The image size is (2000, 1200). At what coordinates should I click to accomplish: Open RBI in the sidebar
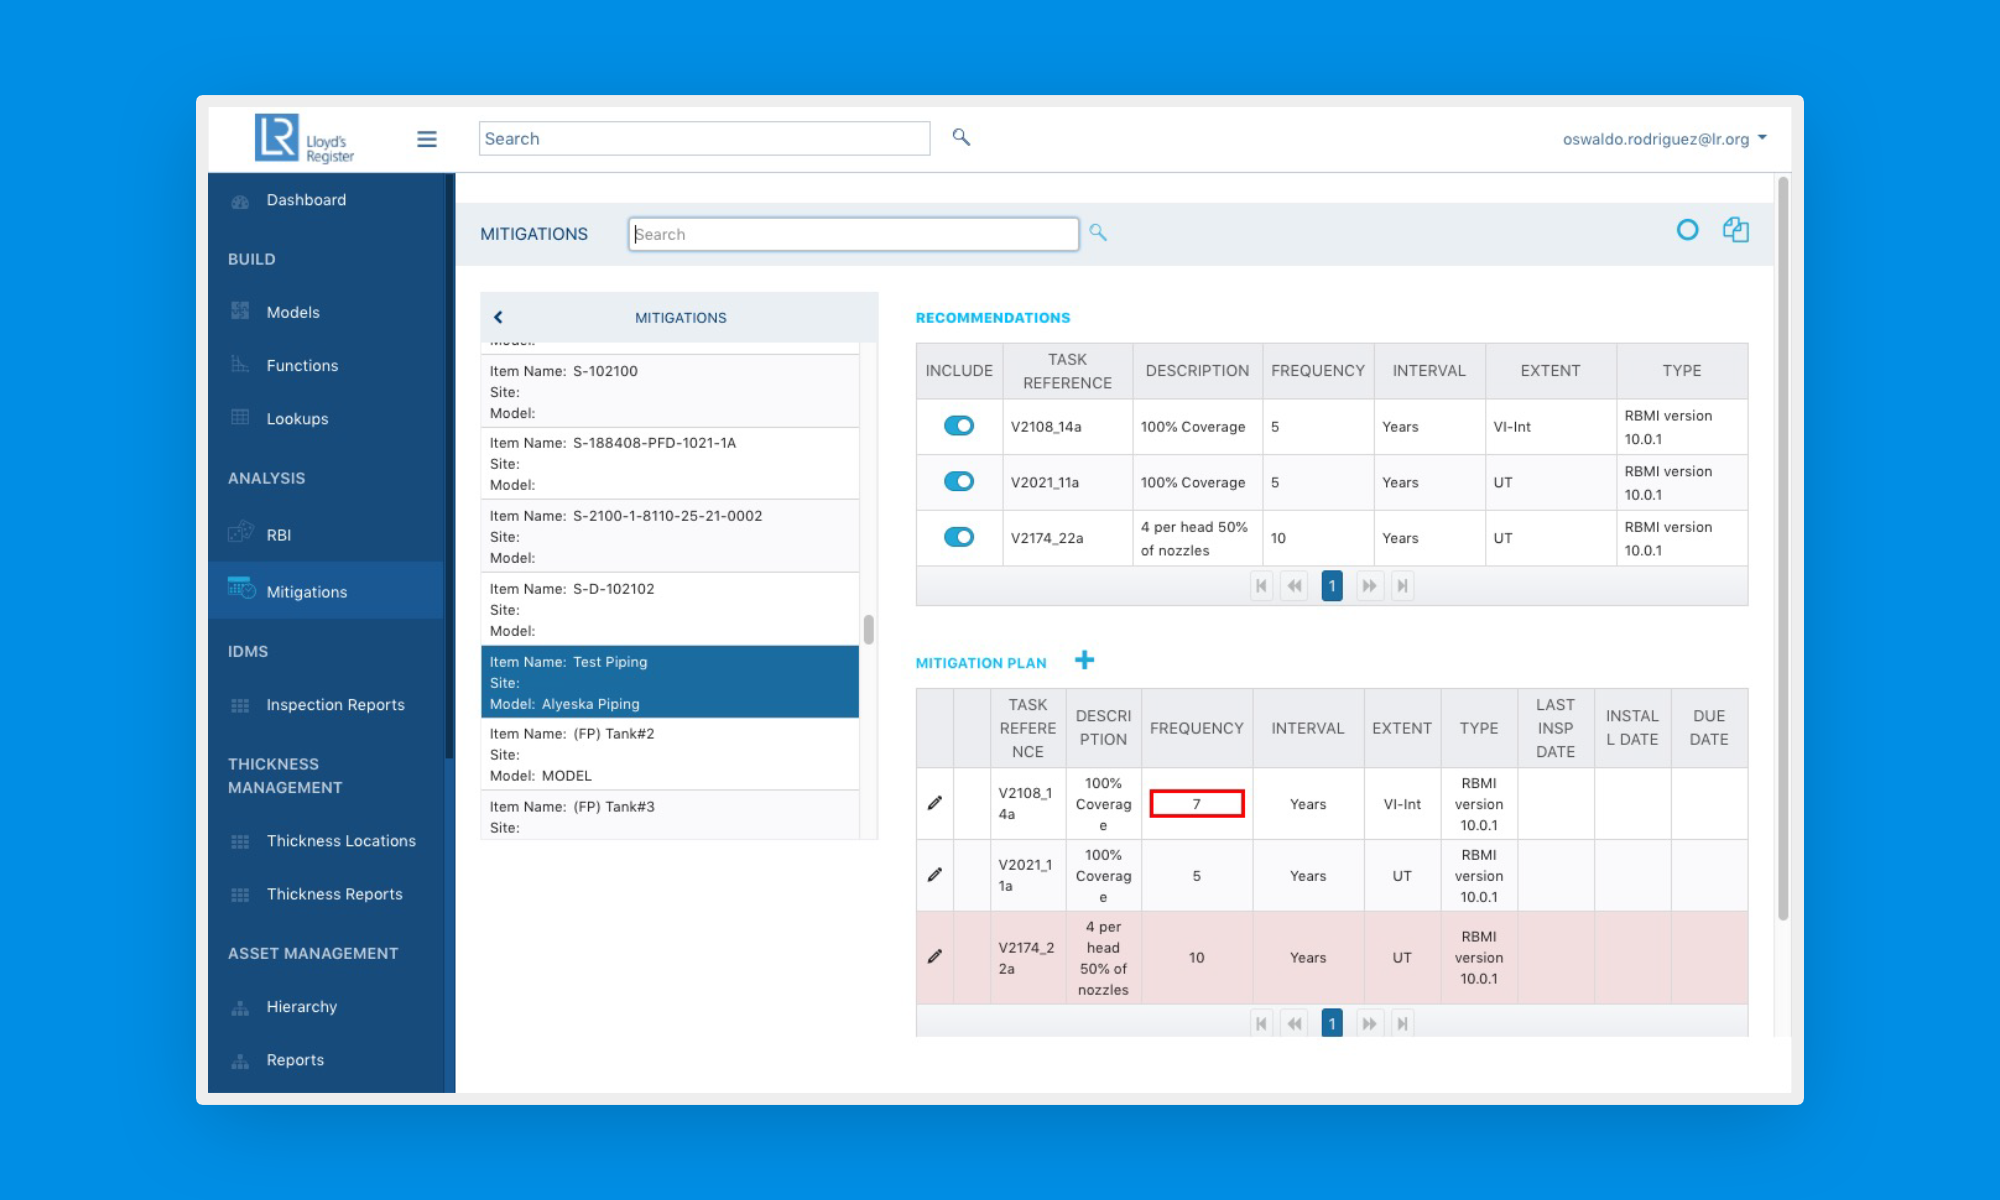[279, 535]
